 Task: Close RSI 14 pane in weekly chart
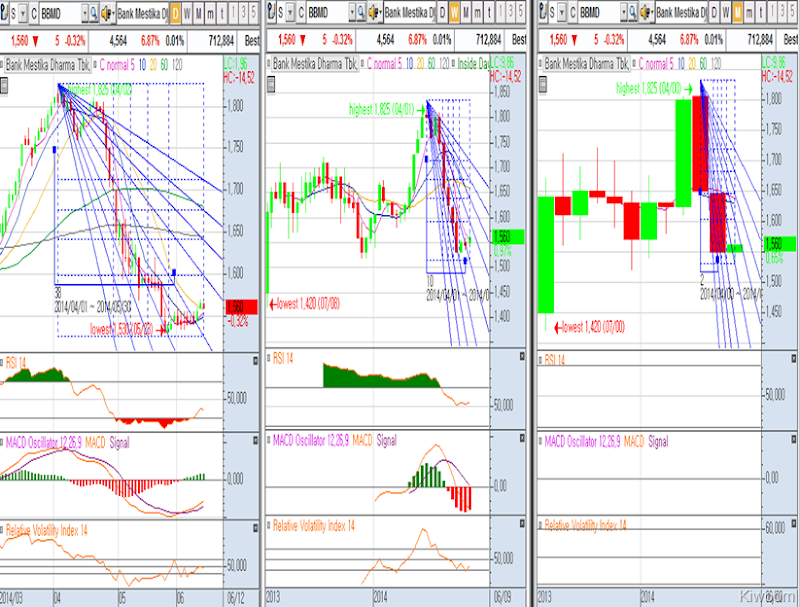pos(522,357)
